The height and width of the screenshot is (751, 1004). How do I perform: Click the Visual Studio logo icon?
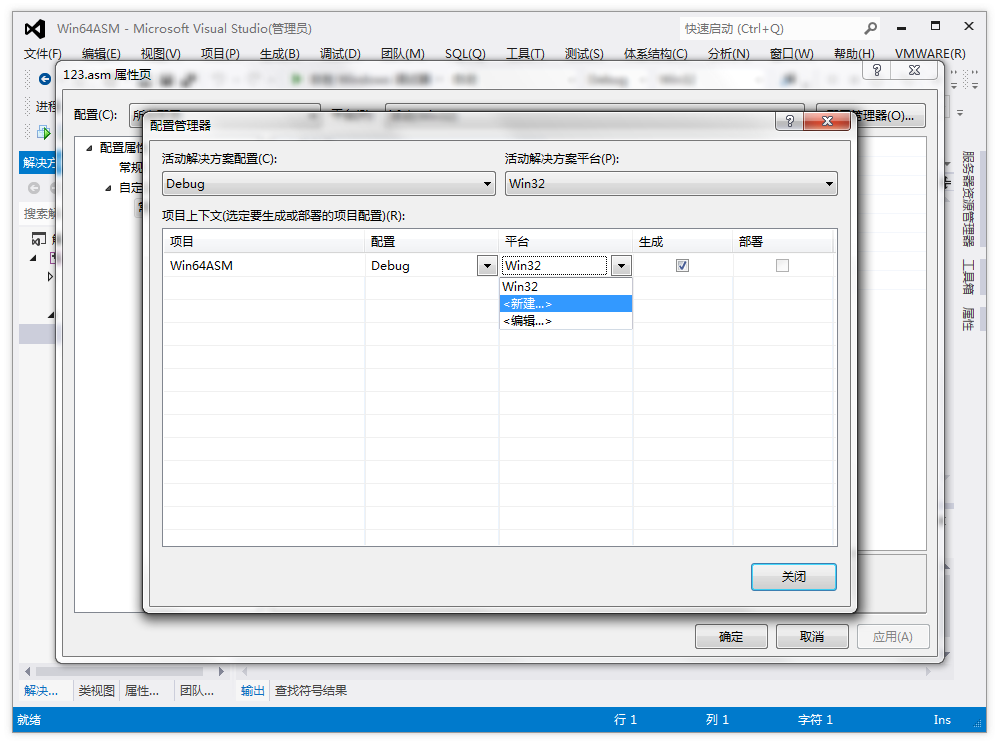(x=35, y=29)
